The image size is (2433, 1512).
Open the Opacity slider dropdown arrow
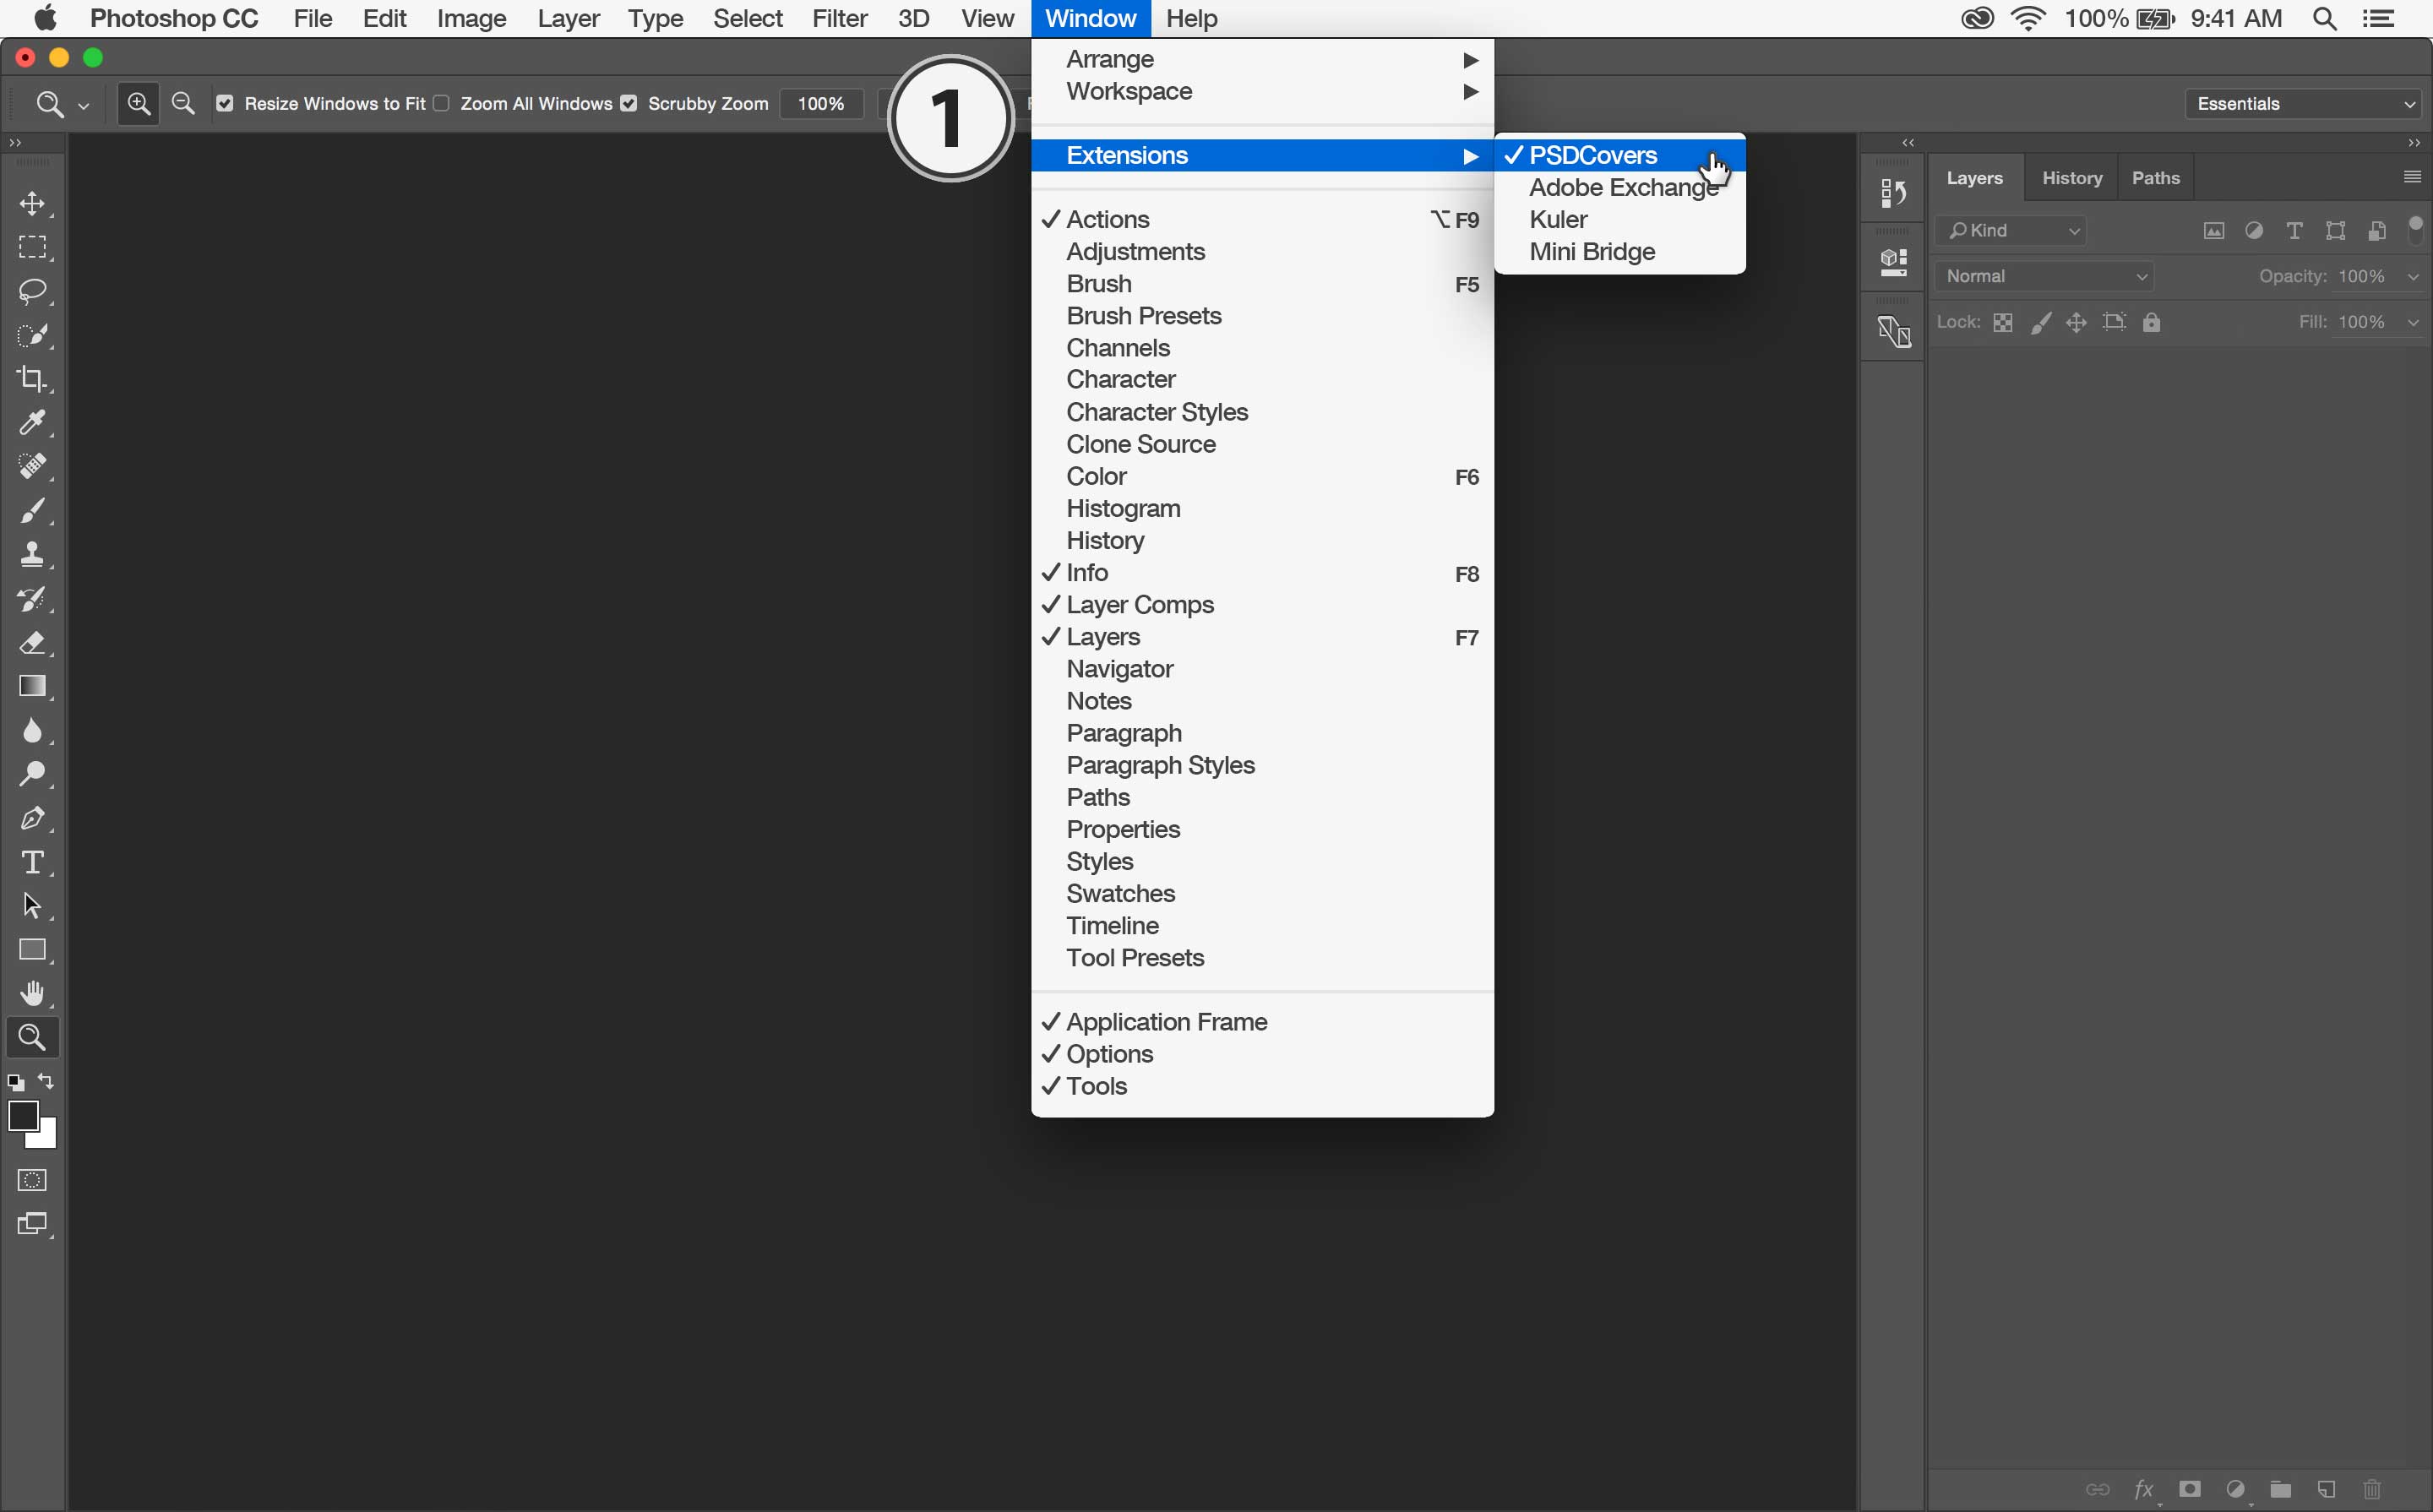coord(2413,277)
